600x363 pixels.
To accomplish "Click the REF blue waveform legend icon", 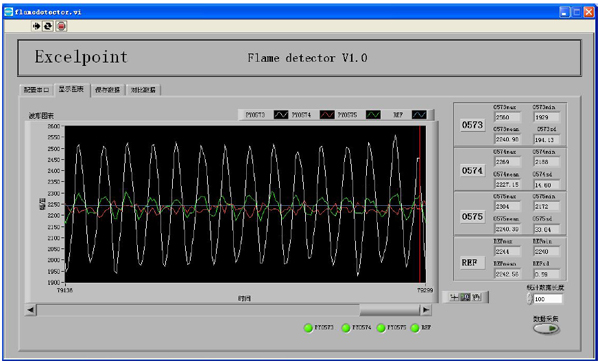I will point(419,114).
